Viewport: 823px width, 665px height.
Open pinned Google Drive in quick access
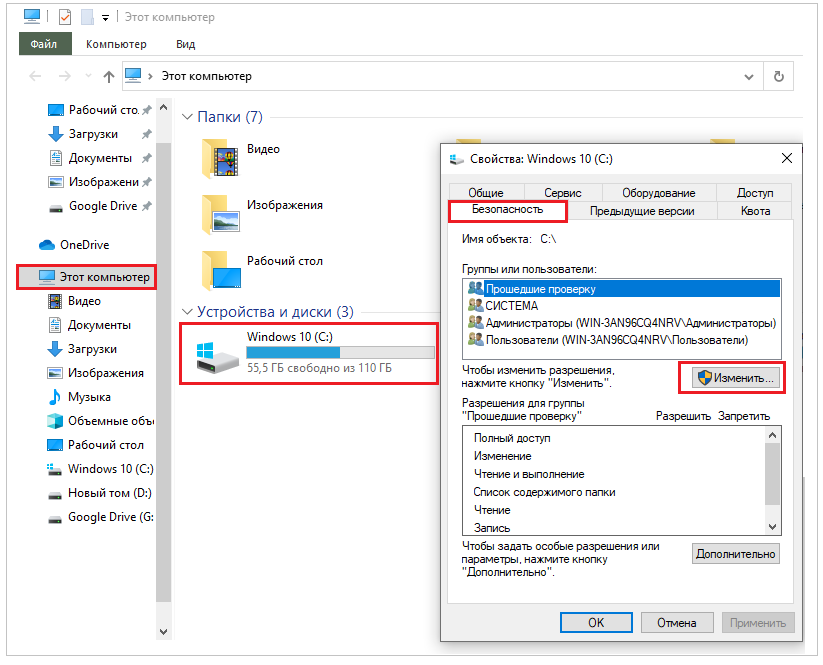(99, 206)
